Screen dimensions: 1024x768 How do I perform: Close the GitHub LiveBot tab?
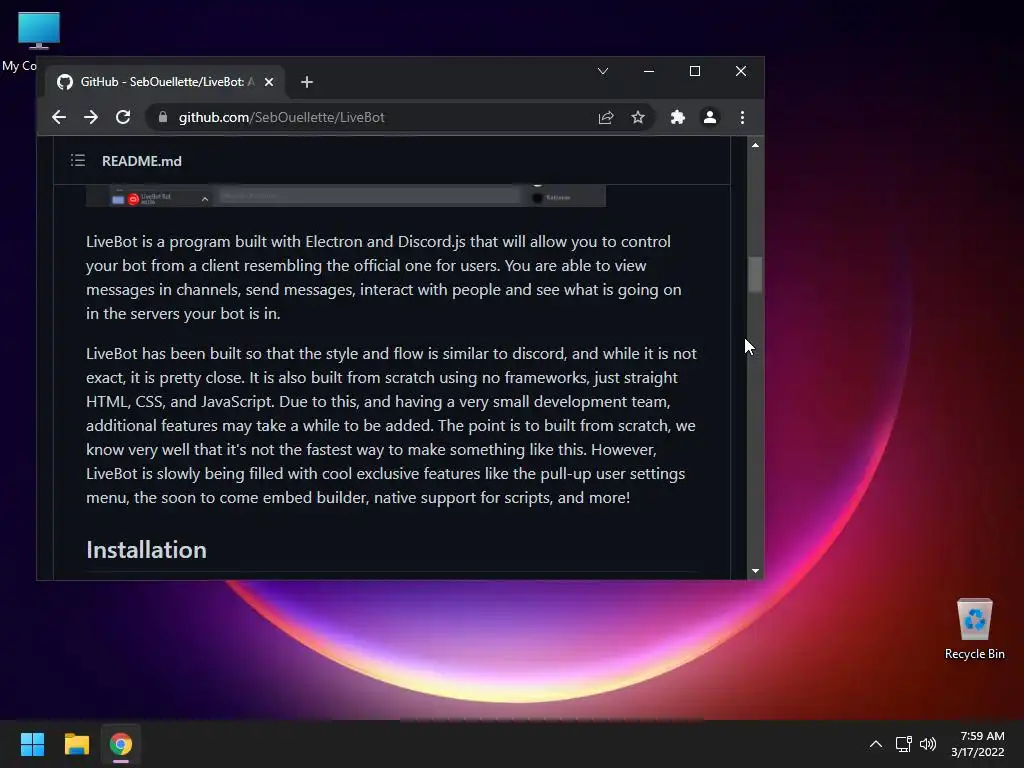tap(269, 82)
